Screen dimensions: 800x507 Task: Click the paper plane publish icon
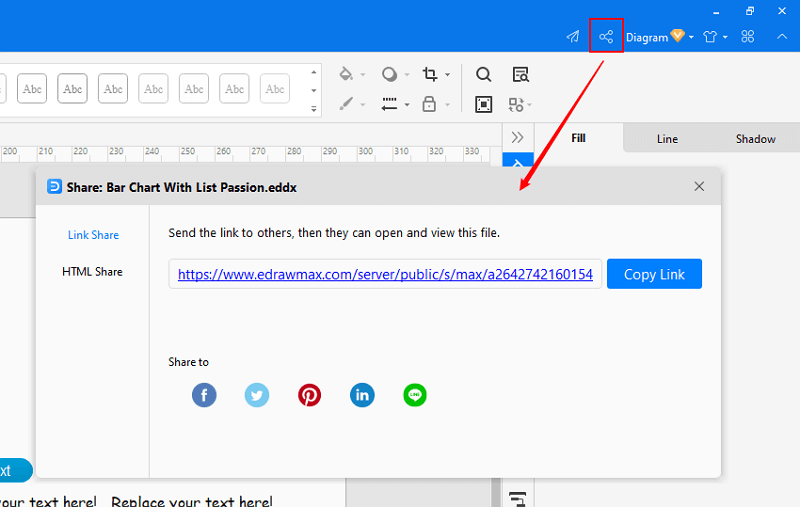(x=573, y=37)
